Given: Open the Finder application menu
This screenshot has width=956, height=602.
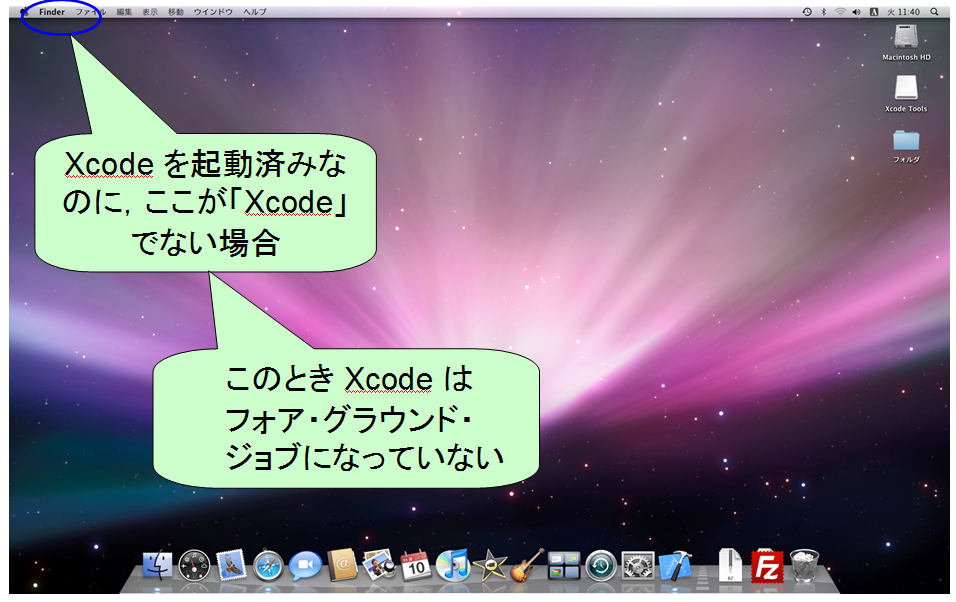Looking at the screenshot, I should 52,12.
